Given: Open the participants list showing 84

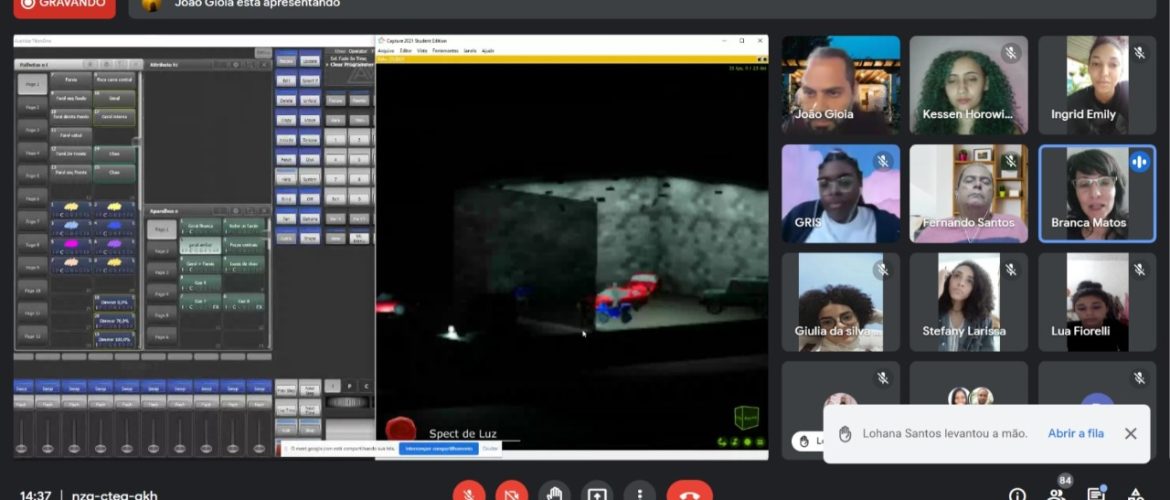Looking at the screenshot, I should coord(1057,493).
